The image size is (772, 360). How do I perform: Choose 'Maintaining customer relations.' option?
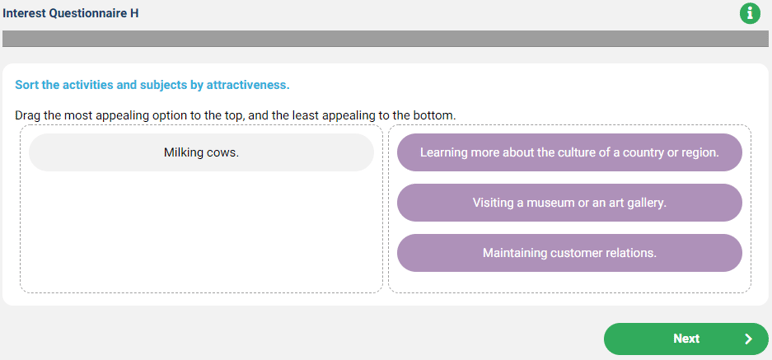coord(570,253)
